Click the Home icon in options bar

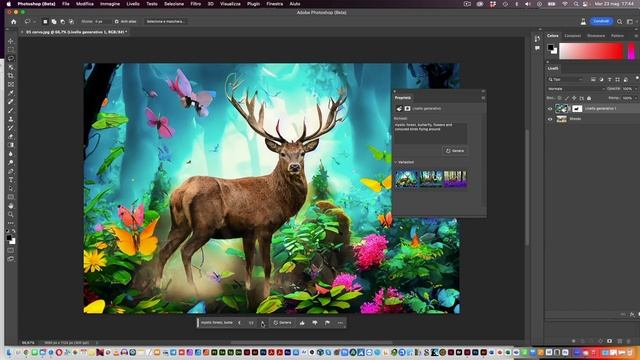13,22
